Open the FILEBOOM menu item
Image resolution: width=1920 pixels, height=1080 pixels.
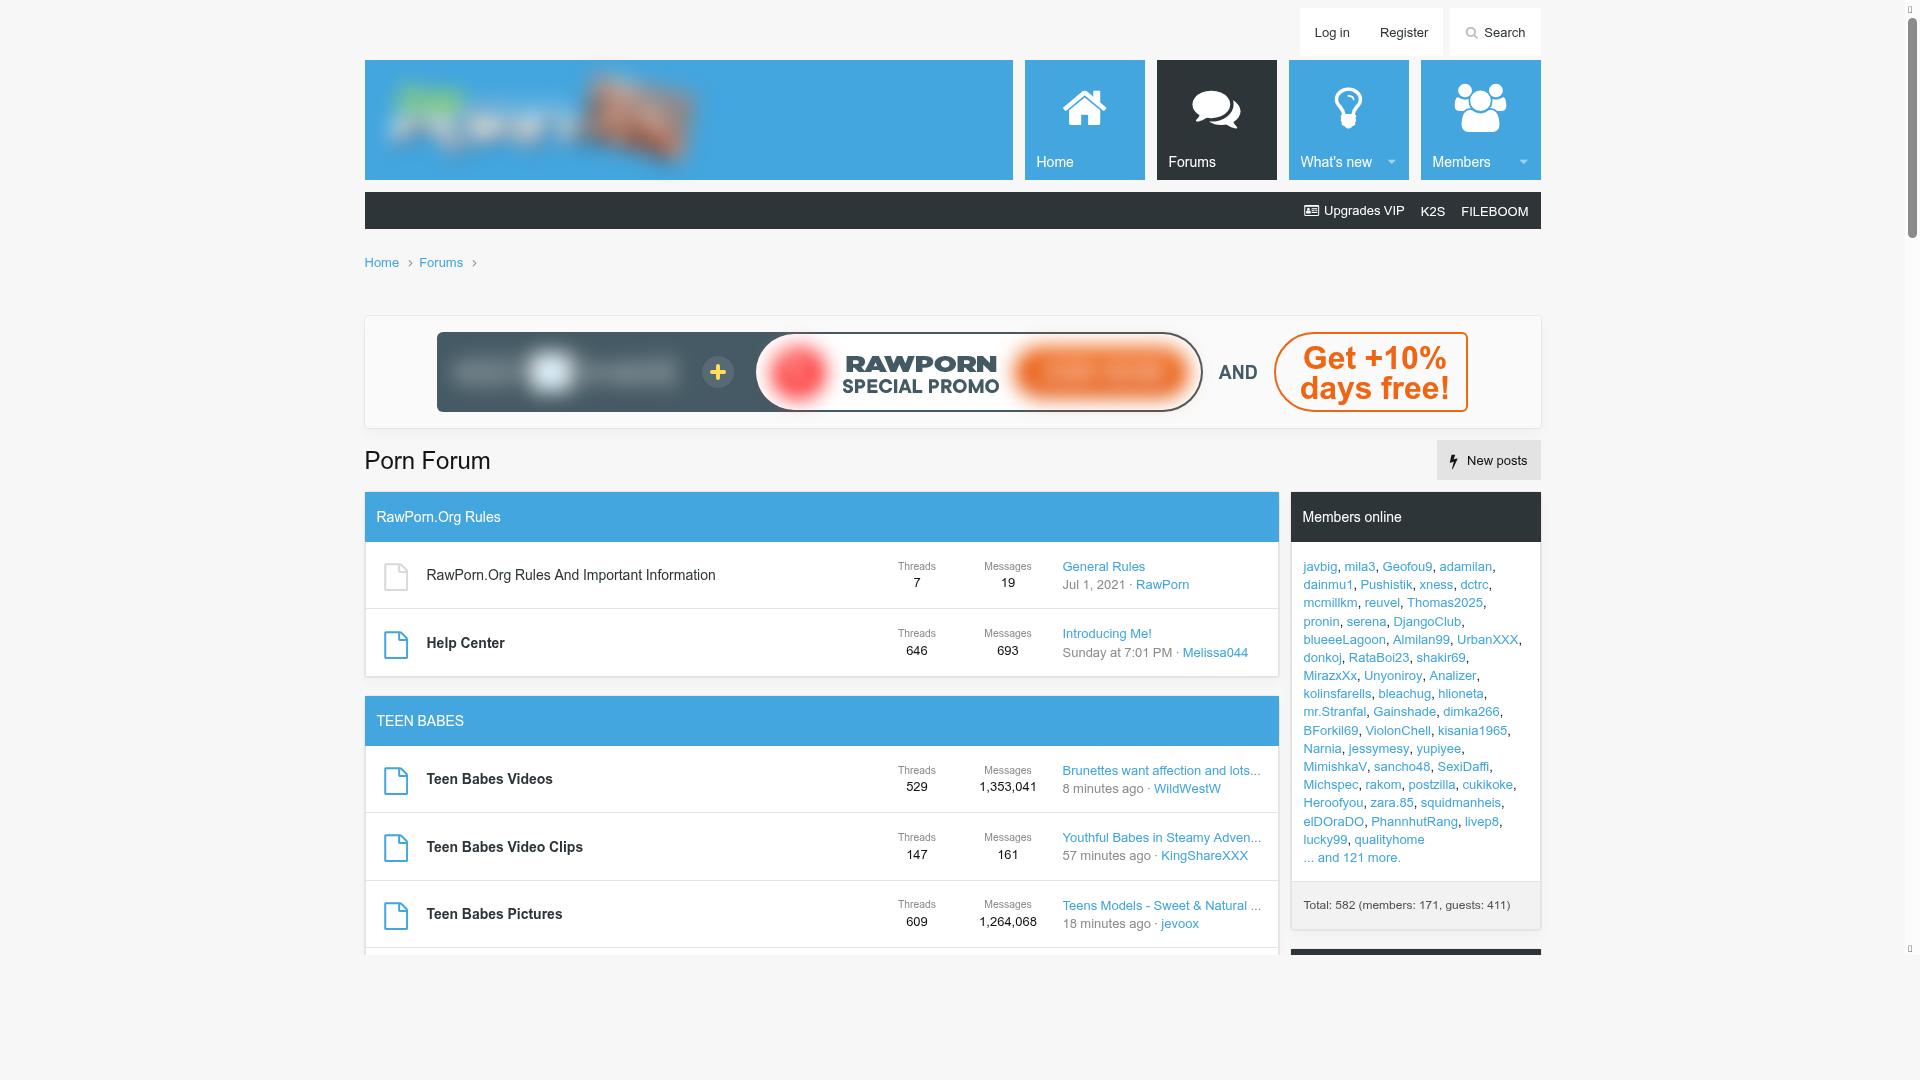1494,211
